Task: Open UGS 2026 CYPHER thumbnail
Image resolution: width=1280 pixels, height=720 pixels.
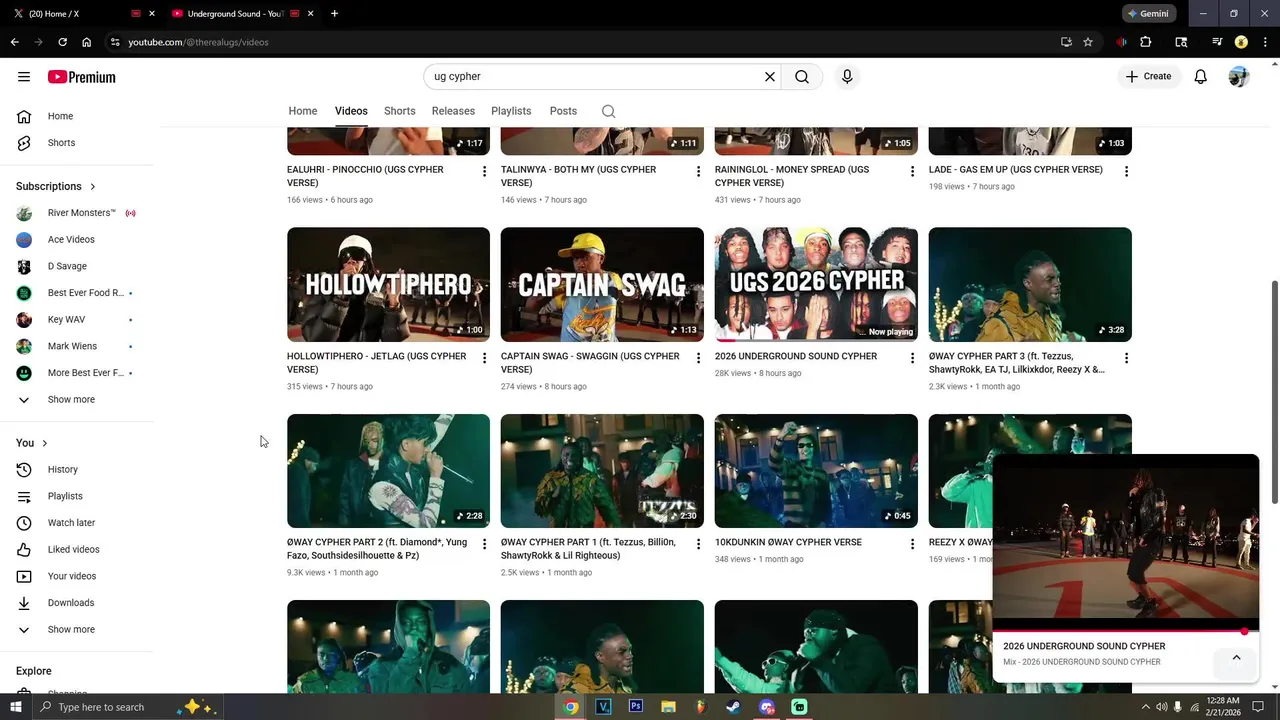Action: 816,284
